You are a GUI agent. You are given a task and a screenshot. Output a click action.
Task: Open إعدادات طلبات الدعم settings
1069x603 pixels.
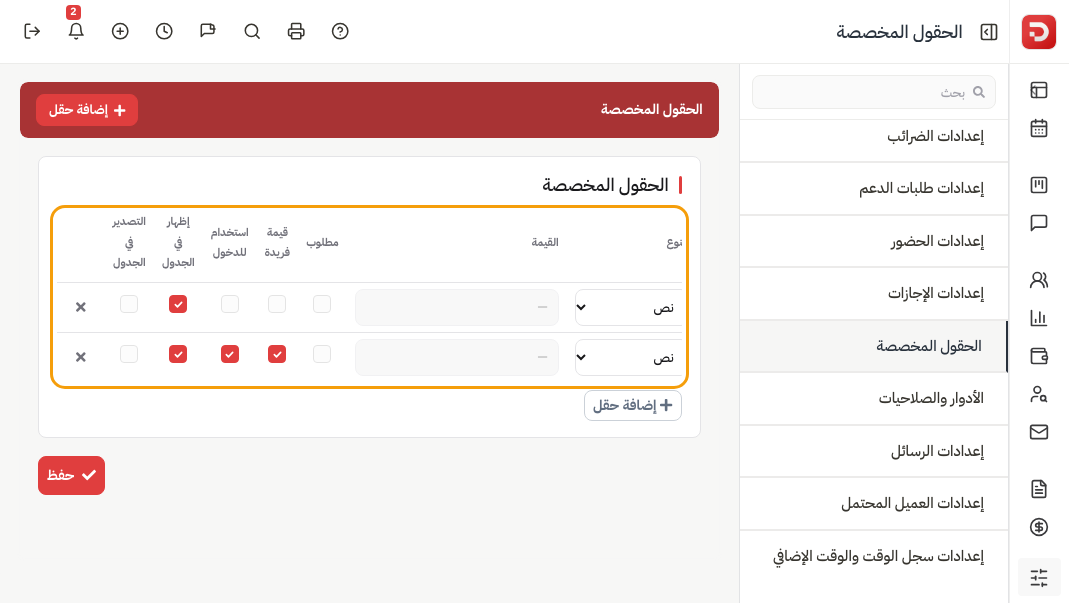(x=874, y=188)
